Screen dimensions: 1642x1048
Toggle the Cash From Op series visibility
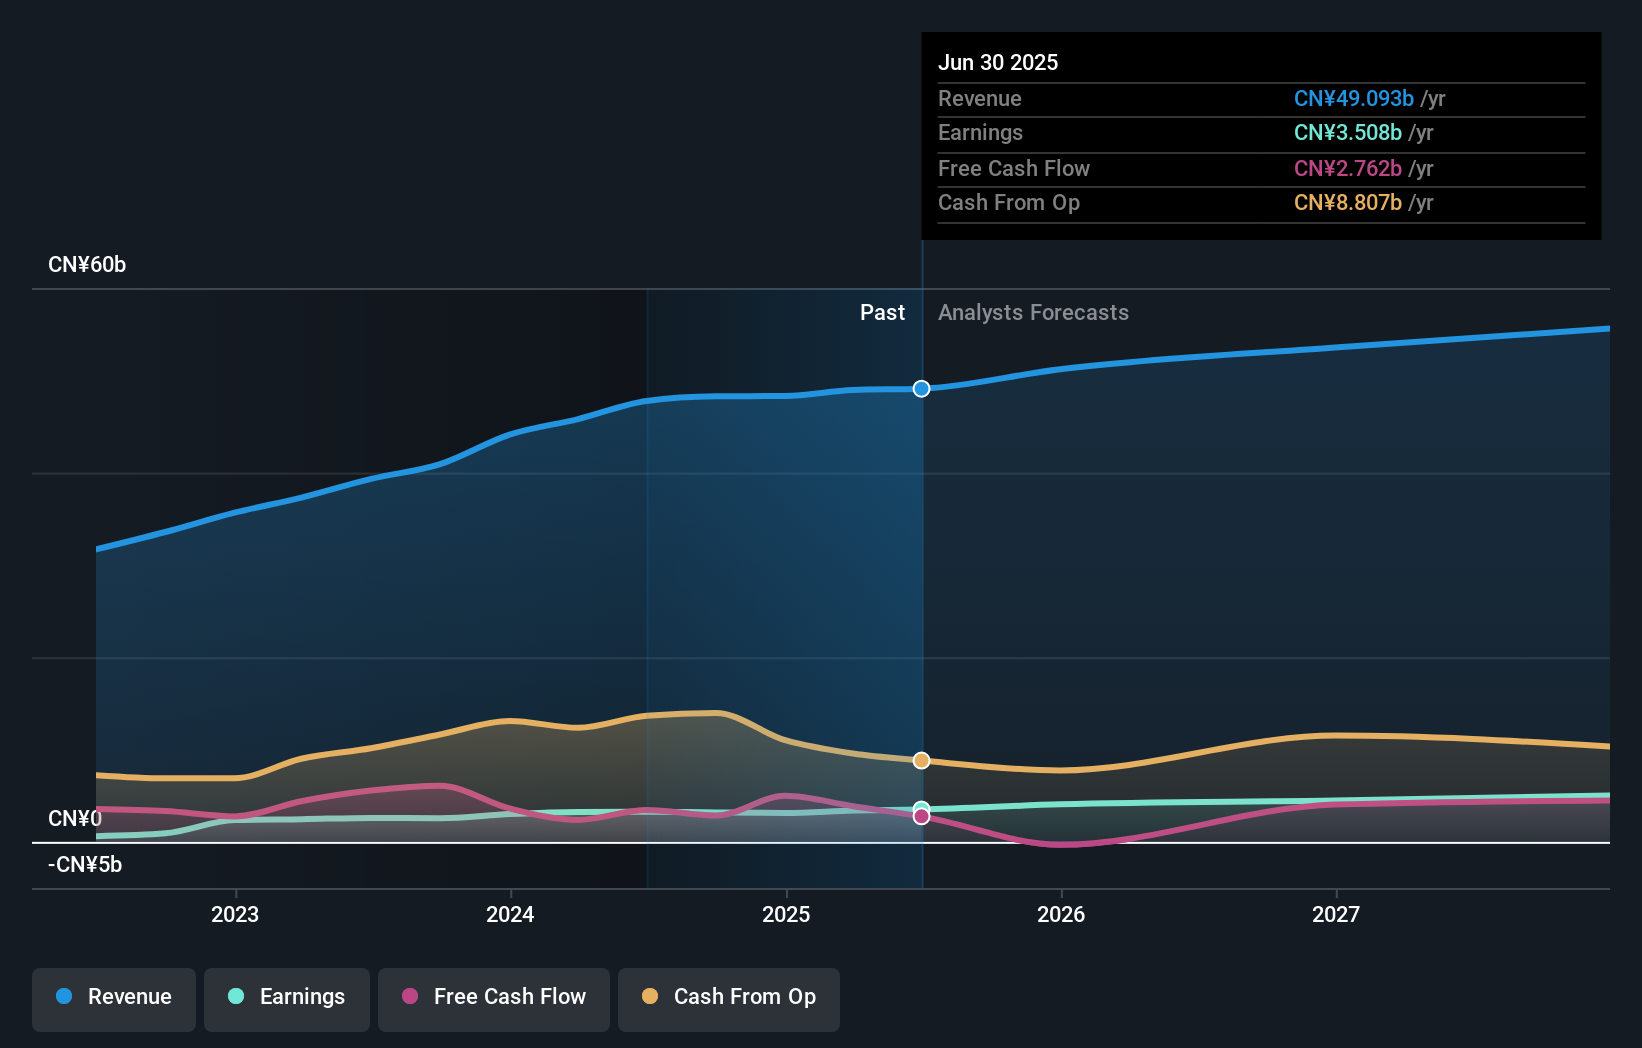tap(729, 997)
